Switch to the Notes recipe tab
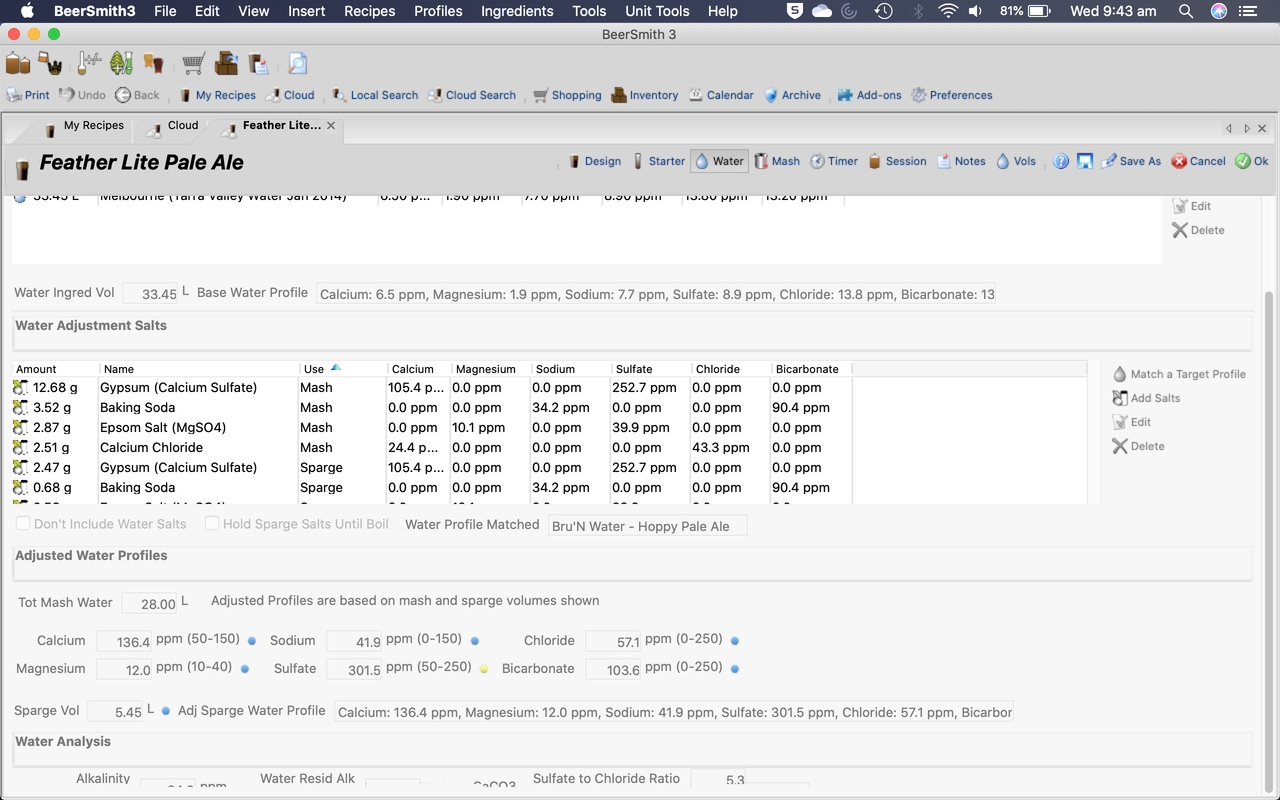This screenshot has height=800, width=1280. point(961,161)
